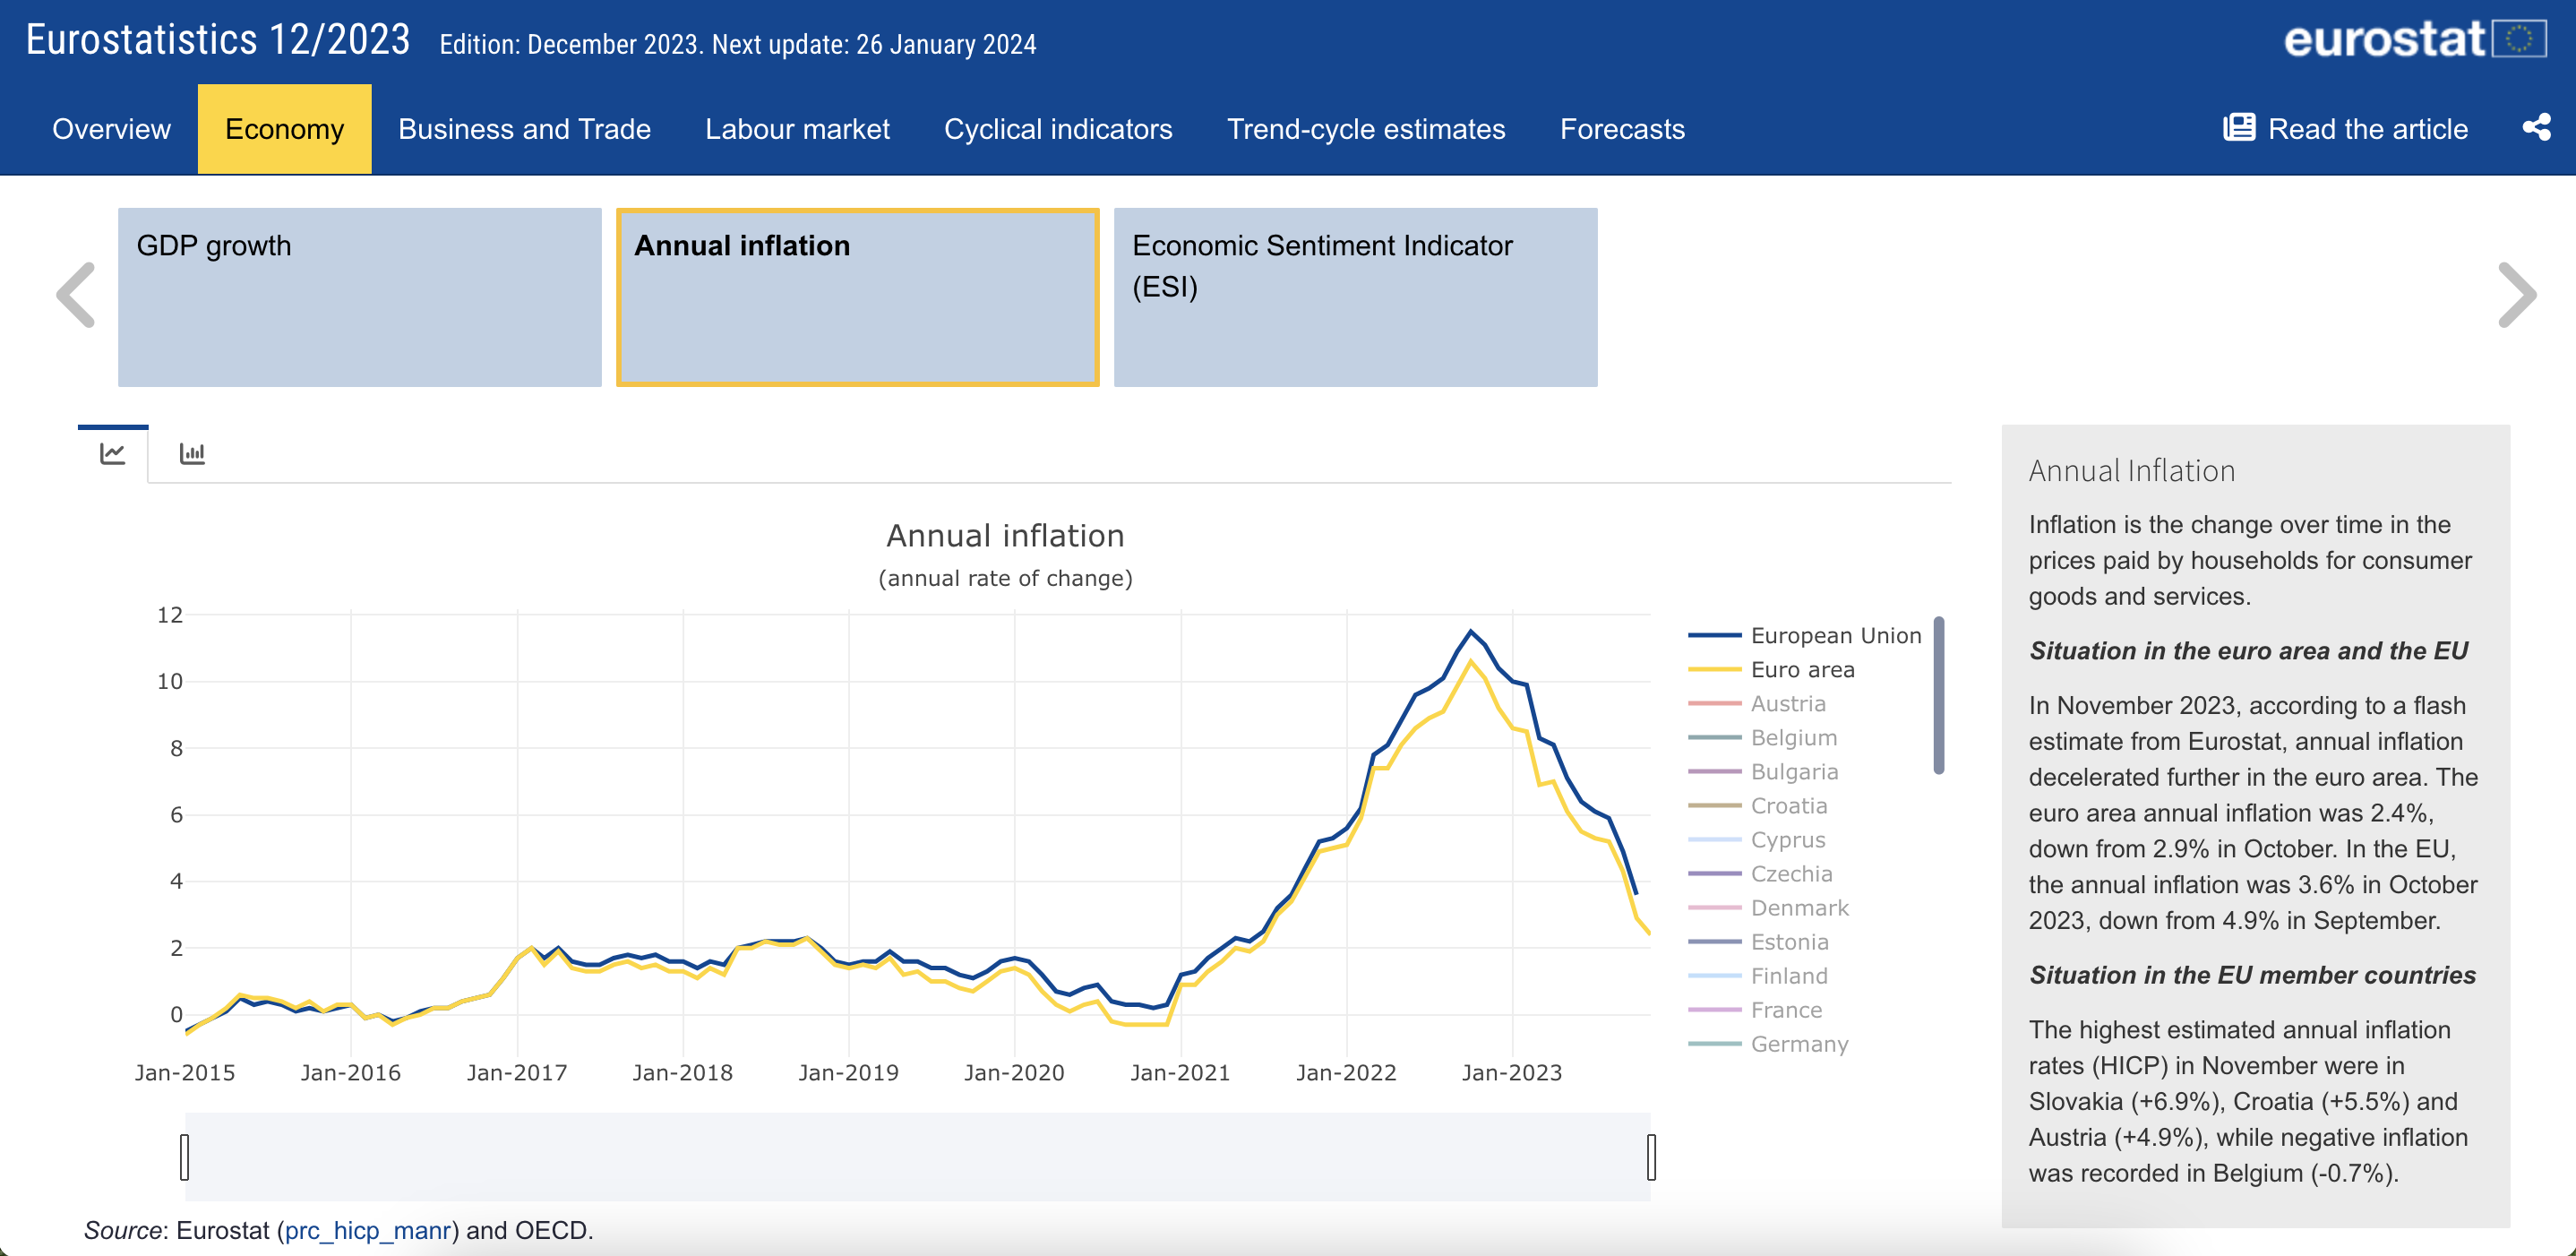
Task: Click the newspaper icon beside Read the article
Action: (x=2238, y=128)
